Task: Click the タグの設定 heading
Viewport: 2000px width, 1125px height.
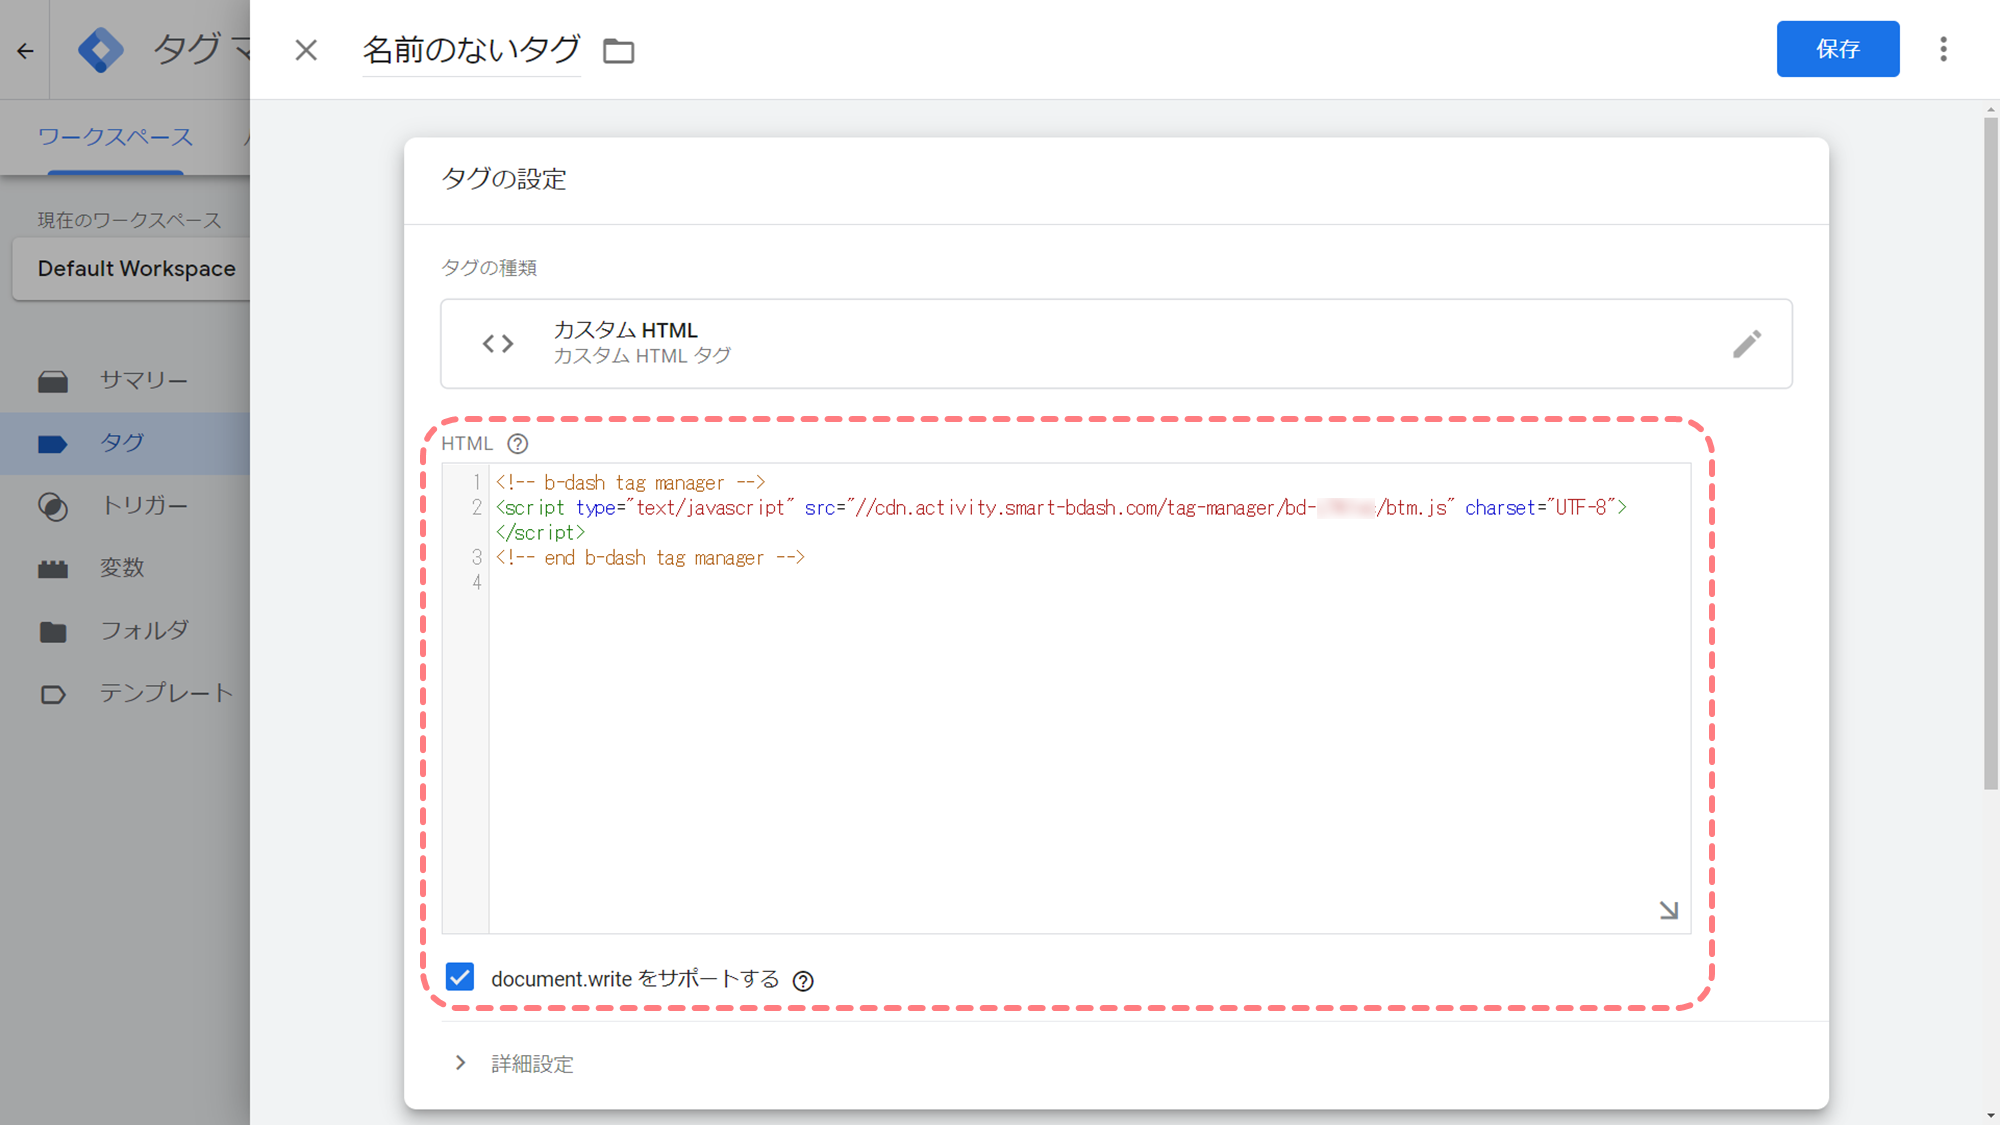Action: 504,179
